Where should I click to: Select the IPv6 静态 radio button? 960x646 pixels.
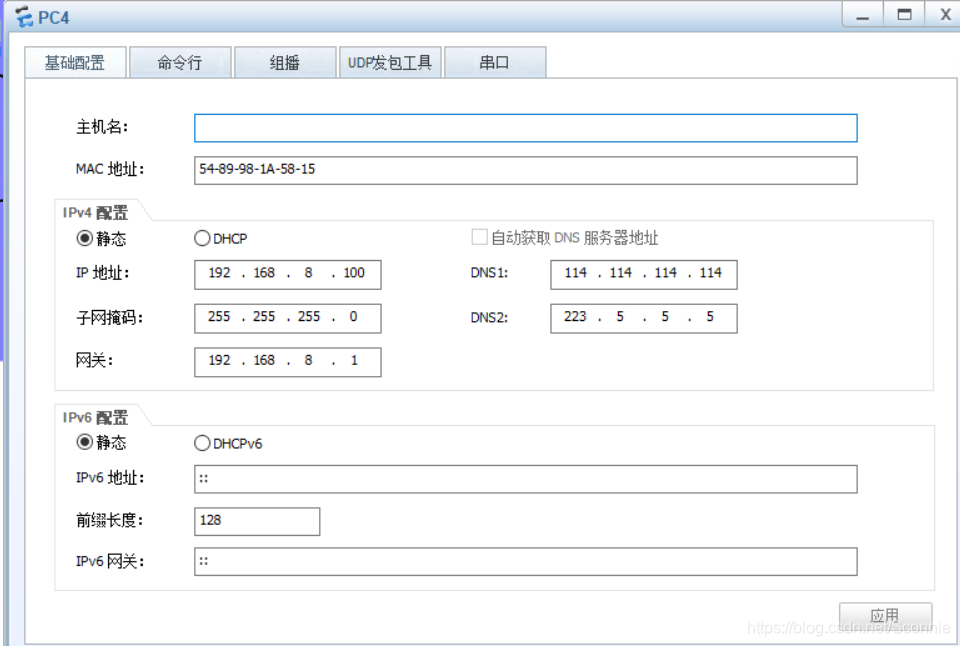[x=84, y=442]
